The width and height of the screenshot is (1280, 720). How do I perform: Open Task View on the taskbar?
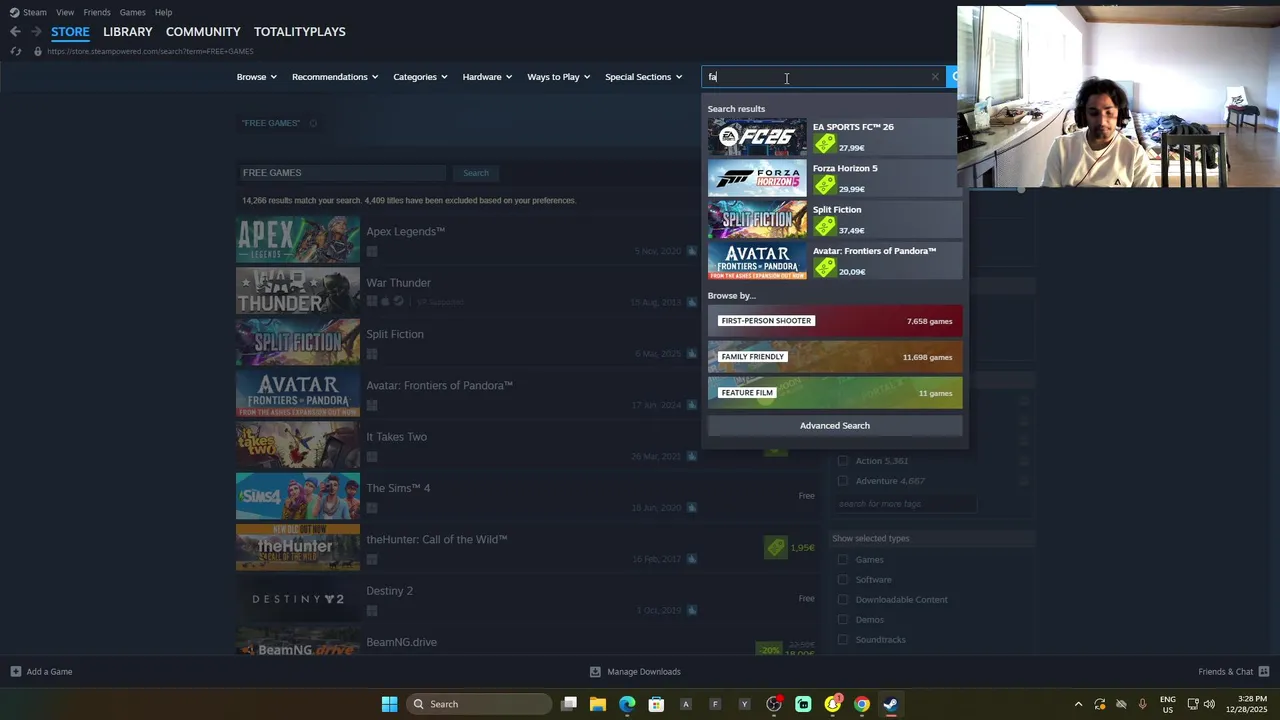click(569, 704)
